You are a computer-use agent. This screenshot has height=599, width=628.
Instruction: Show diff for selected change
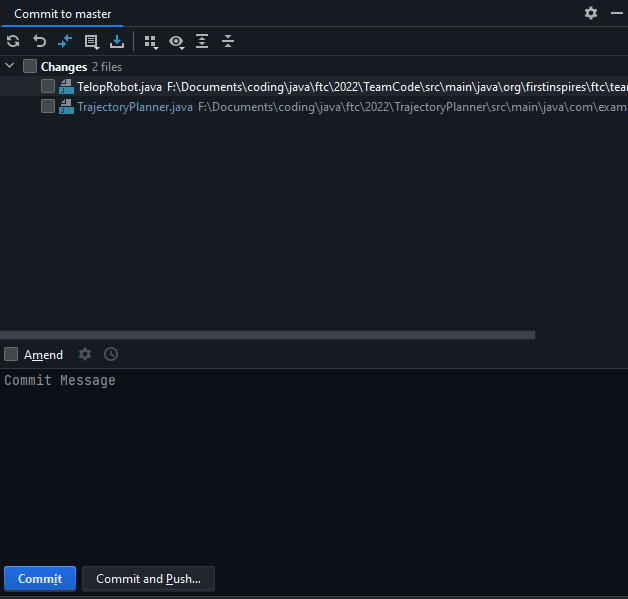65,41
